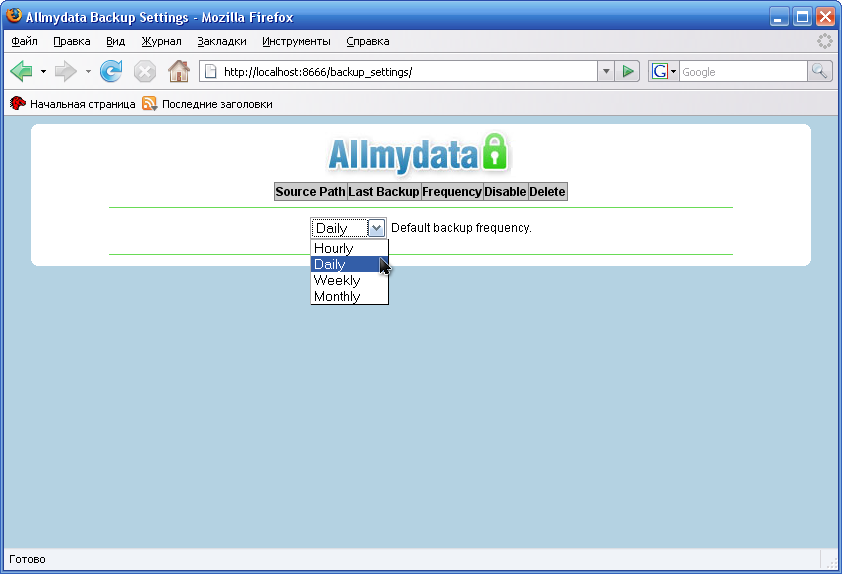842x574 pixels.
Task: Open the Закладки menu
Action: pyautogui.click(x=222, y=41)
